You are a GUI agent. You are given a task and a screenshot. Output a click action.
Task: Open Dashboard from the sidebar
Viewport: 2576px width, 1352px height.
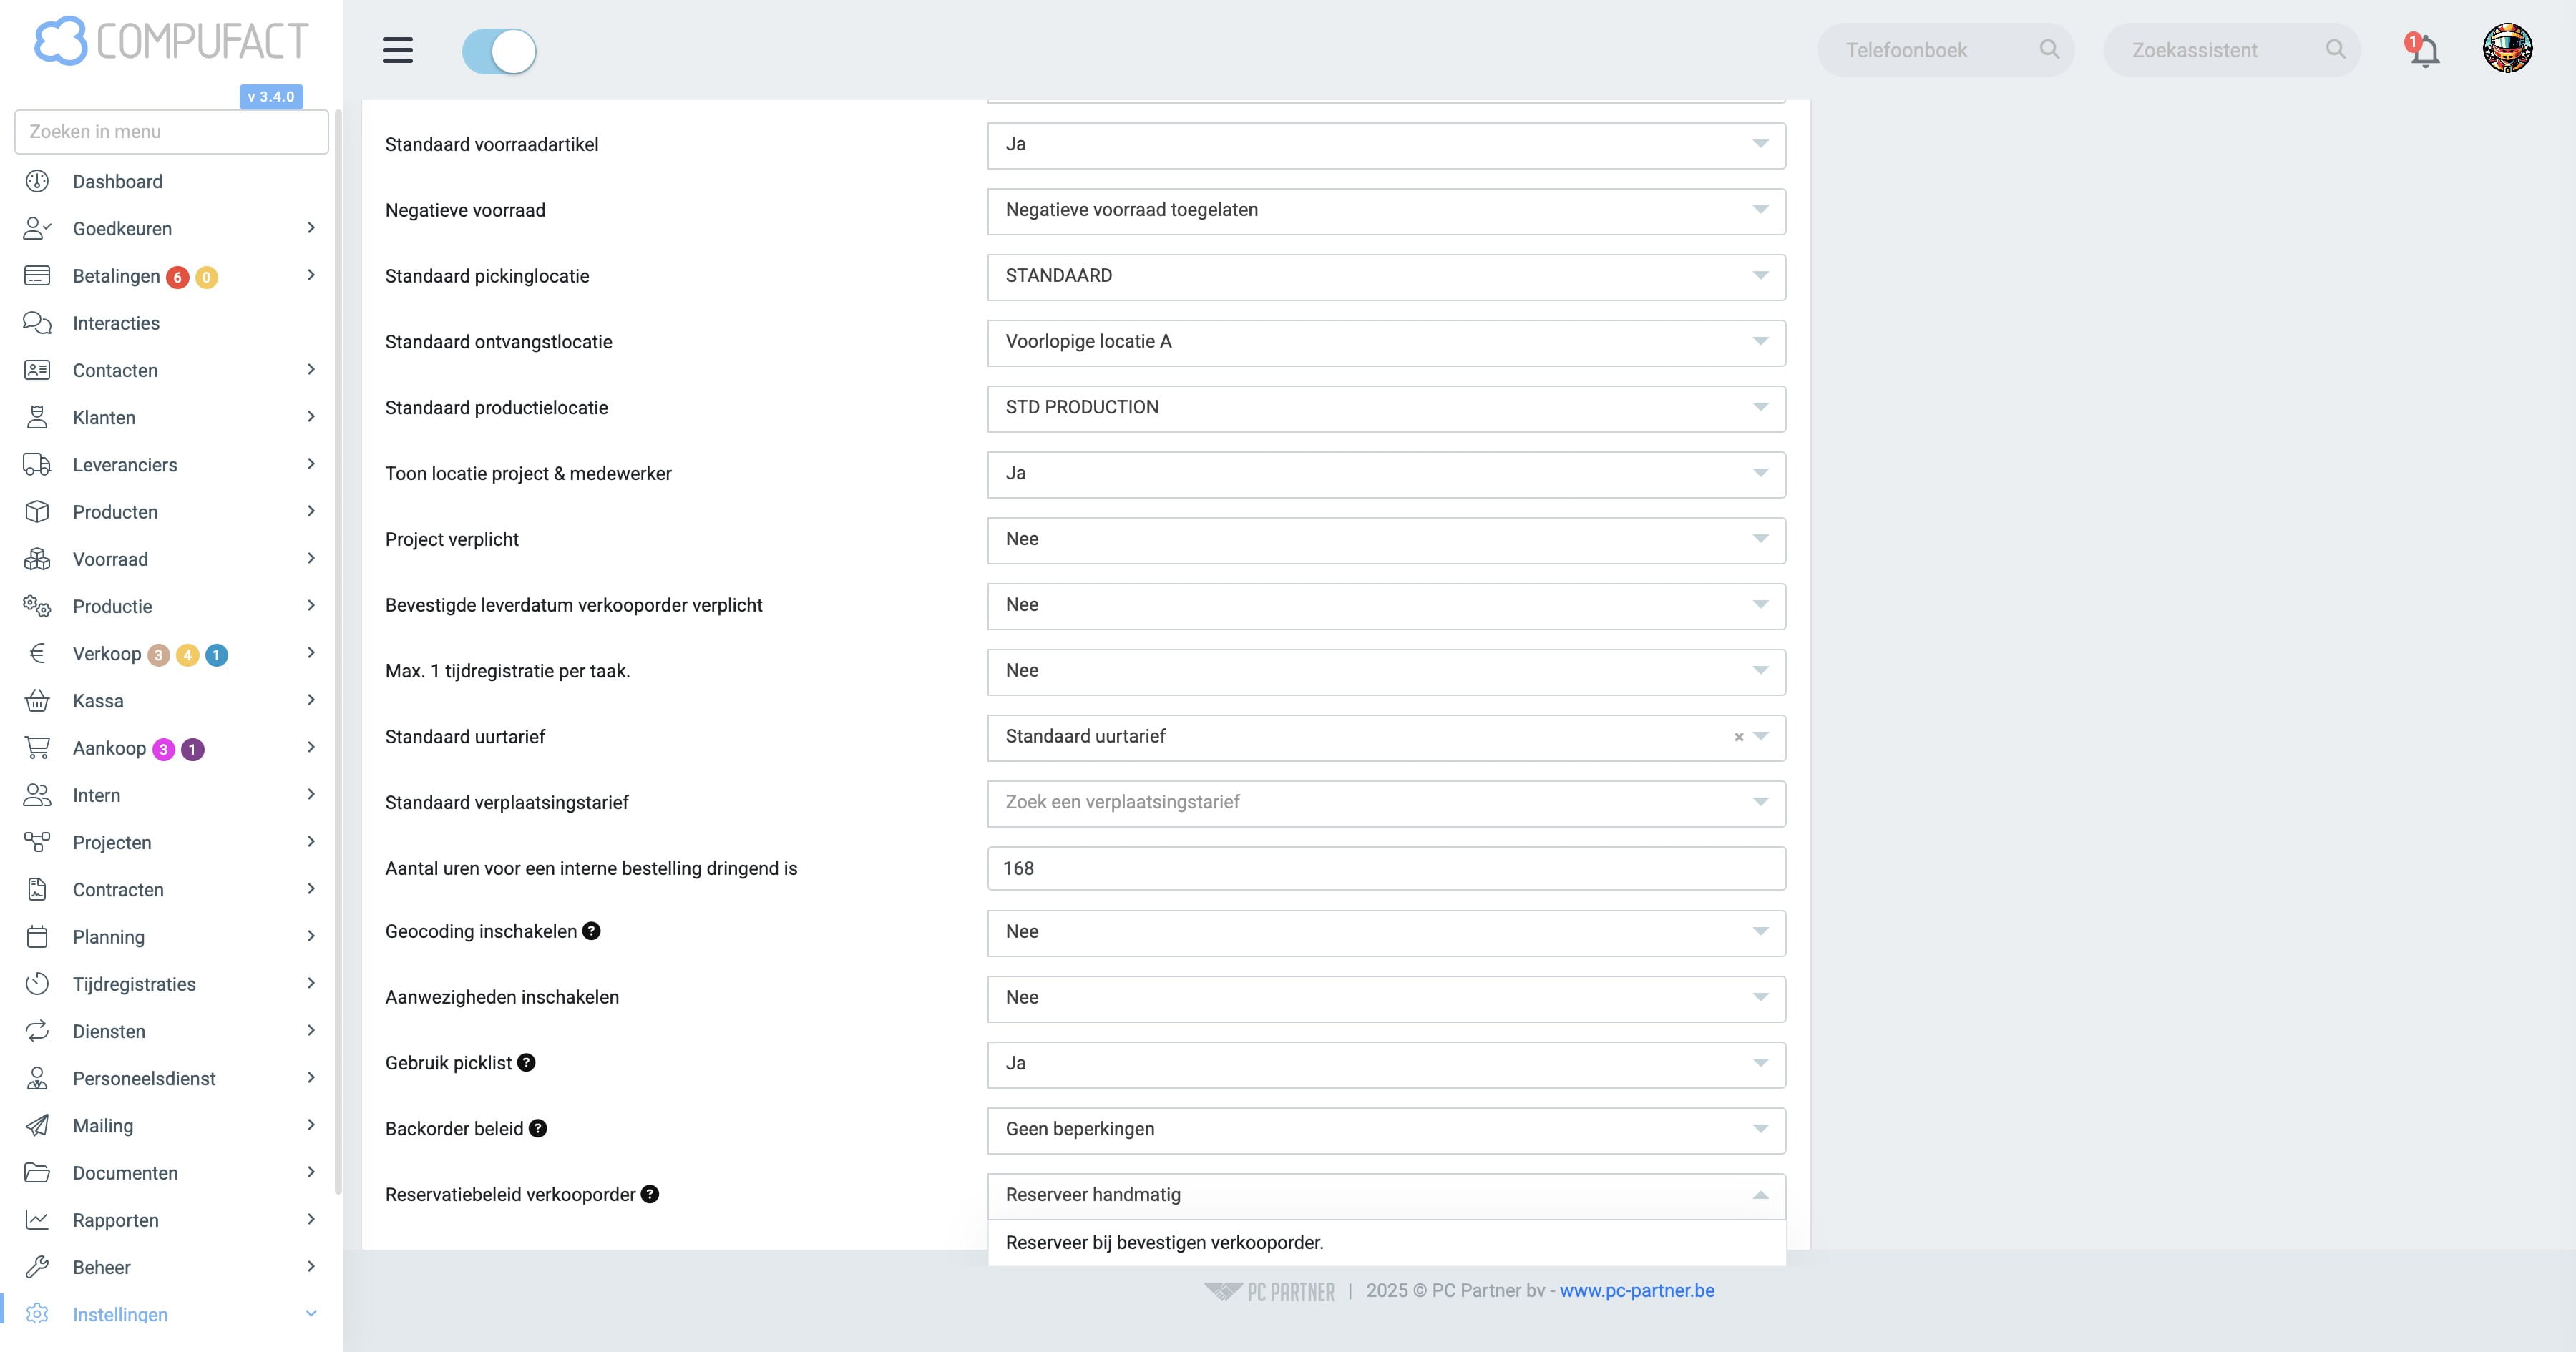117,182
